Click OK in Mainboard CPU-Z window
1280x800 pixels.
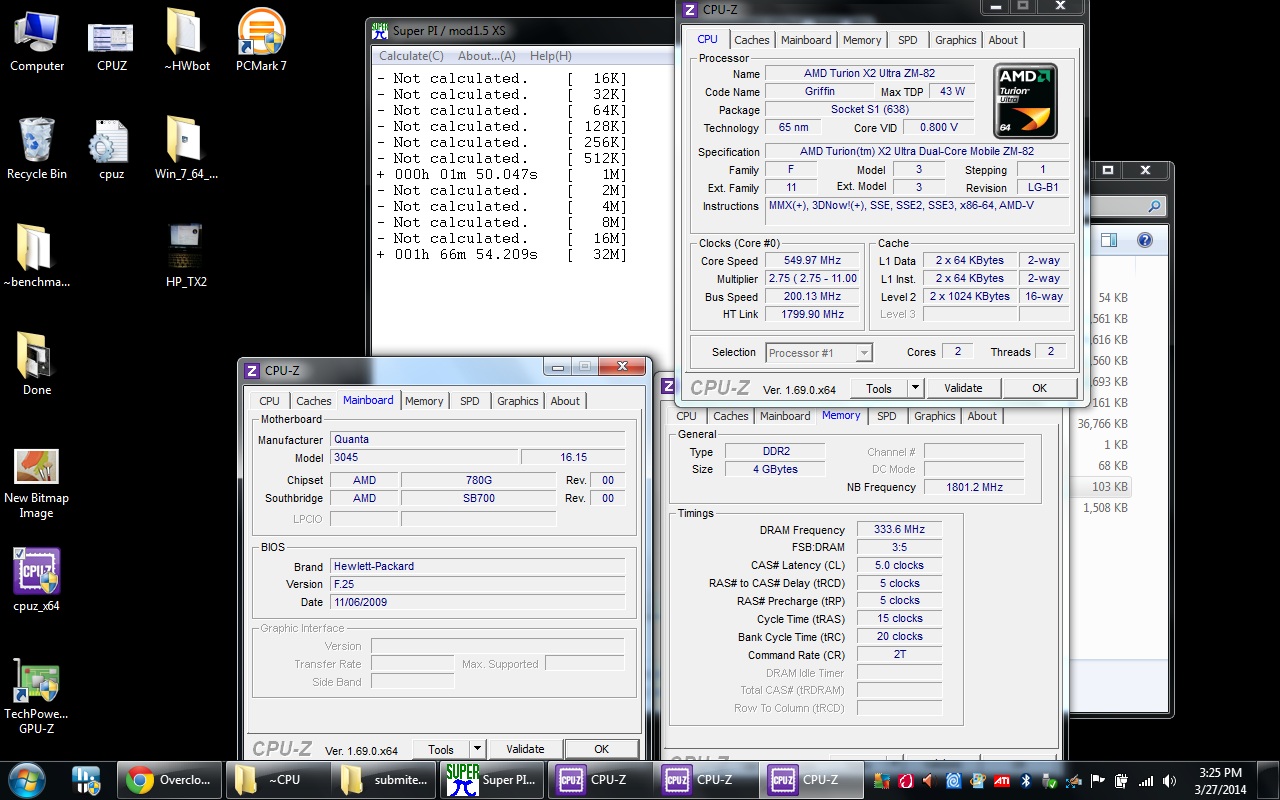(x=601, y=749)
